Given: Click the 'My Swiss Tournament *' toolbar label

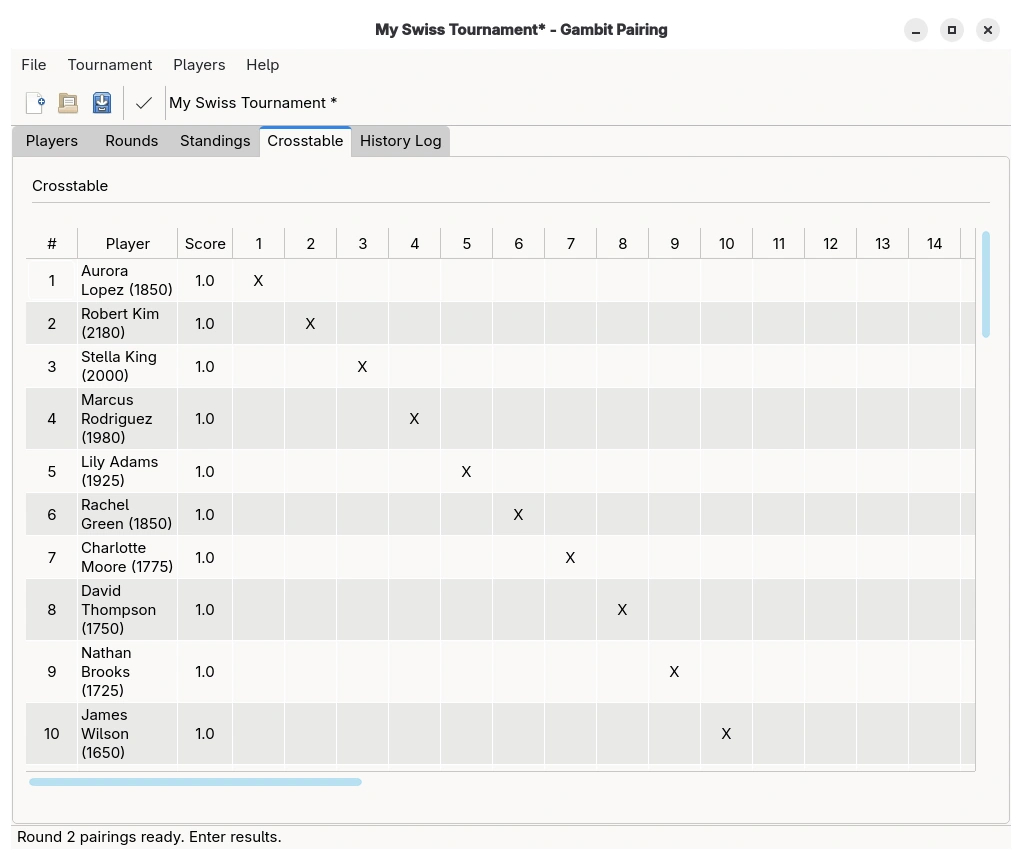Looking at the screenshot, I should pyautogui.click(x=253, y=103).
